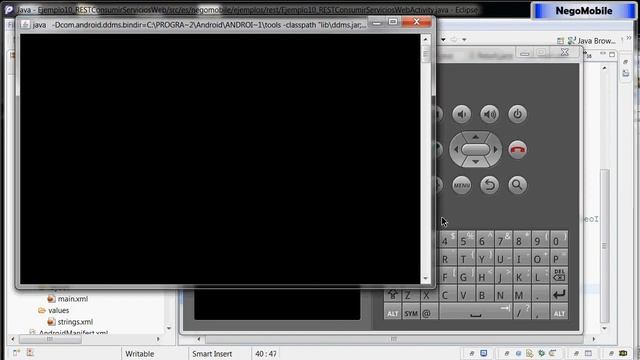Click letter key Z on emulator keyboard
This screenshot has height=360, width=640.
point(410,295)
